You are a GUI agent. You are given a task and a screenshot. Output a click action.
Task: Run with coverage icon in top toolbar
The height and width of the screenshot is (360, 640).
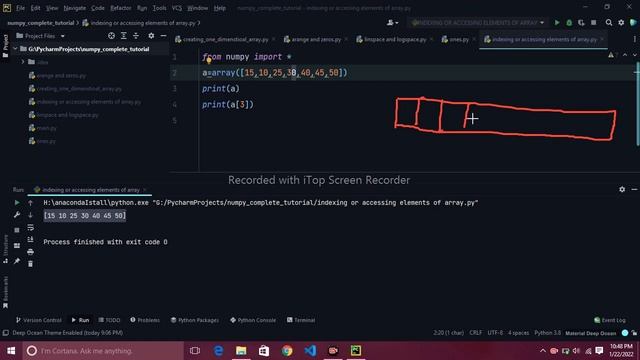click(x=581, y=23)
